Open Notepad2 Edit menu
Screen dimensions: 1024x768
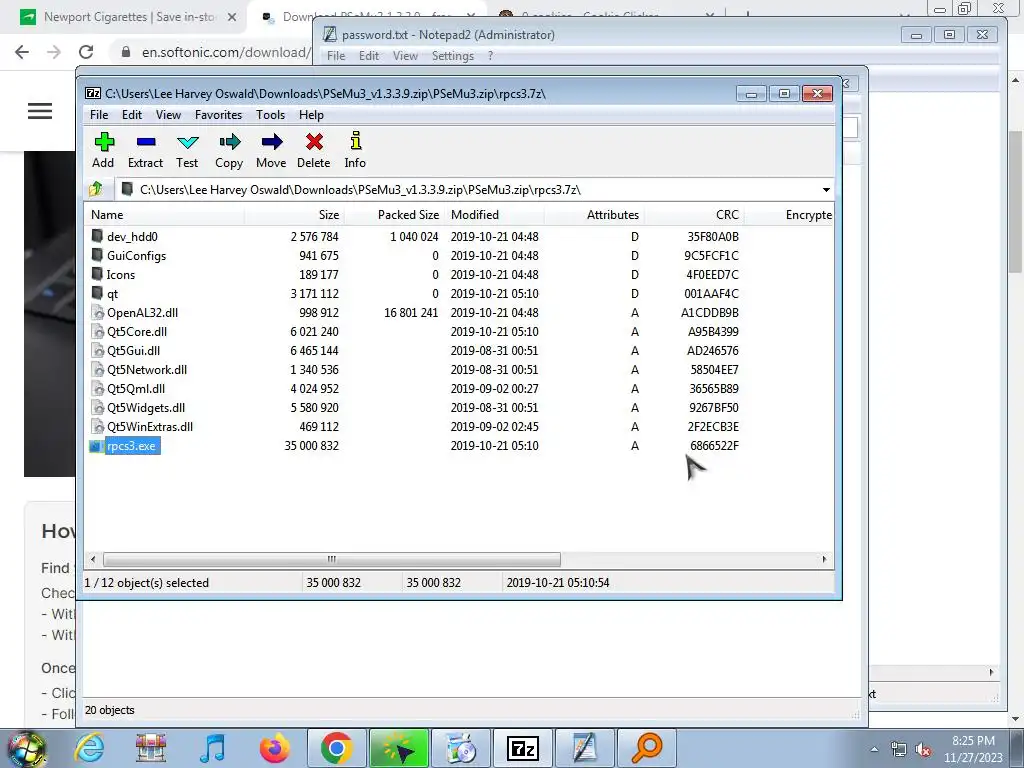[x=369, y=56]
